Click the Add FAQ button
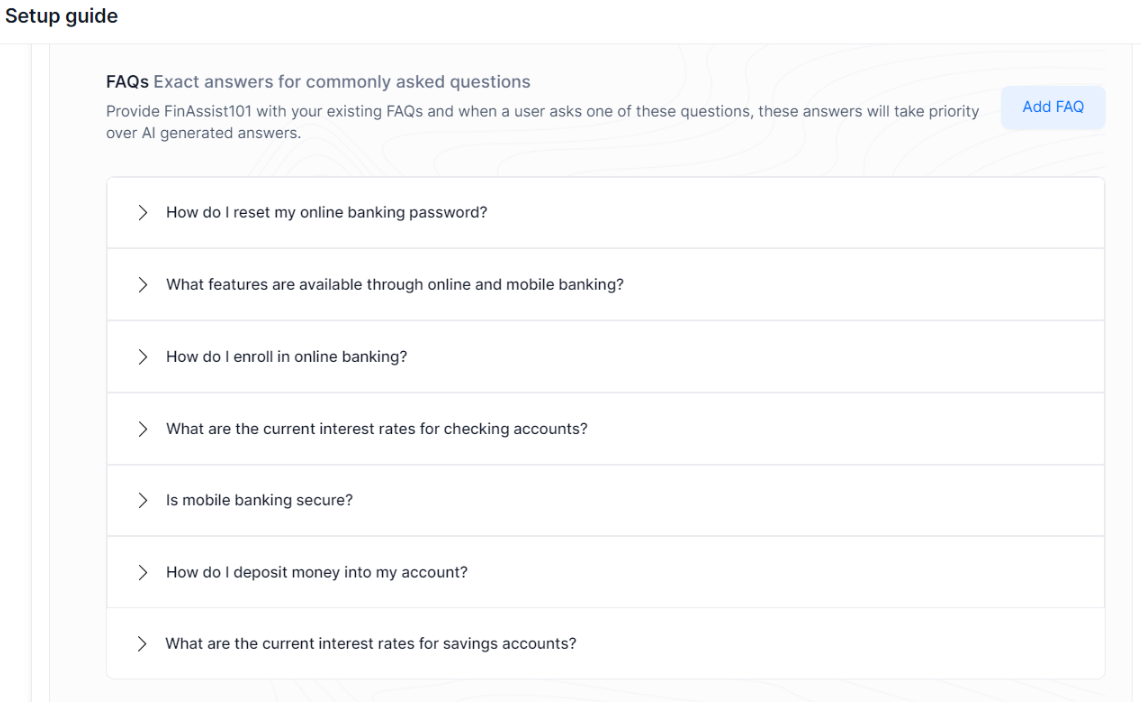Viewport: 1141px width, 702px height. pos(1052,107)
